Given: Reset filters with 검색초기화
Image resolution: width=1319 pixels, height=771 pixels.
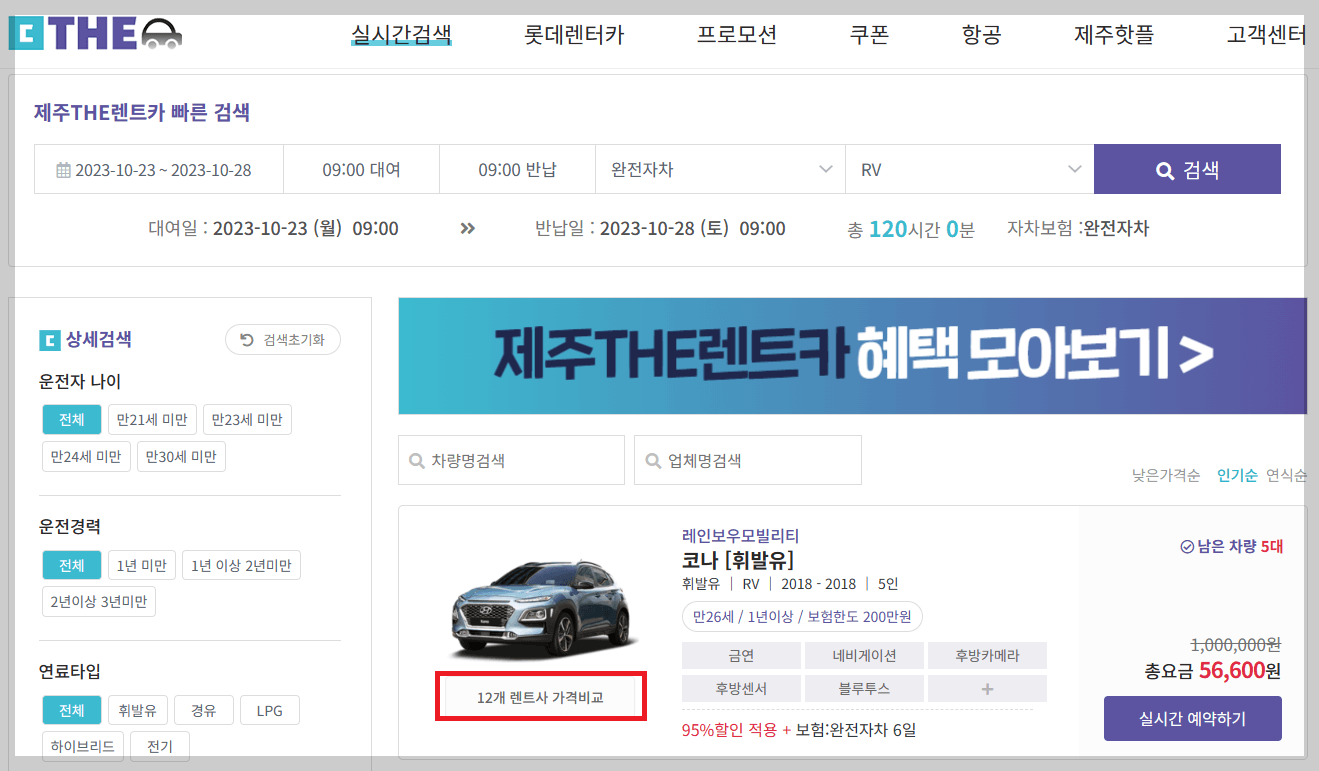Looking at the screenshot, I should (283, 340).
